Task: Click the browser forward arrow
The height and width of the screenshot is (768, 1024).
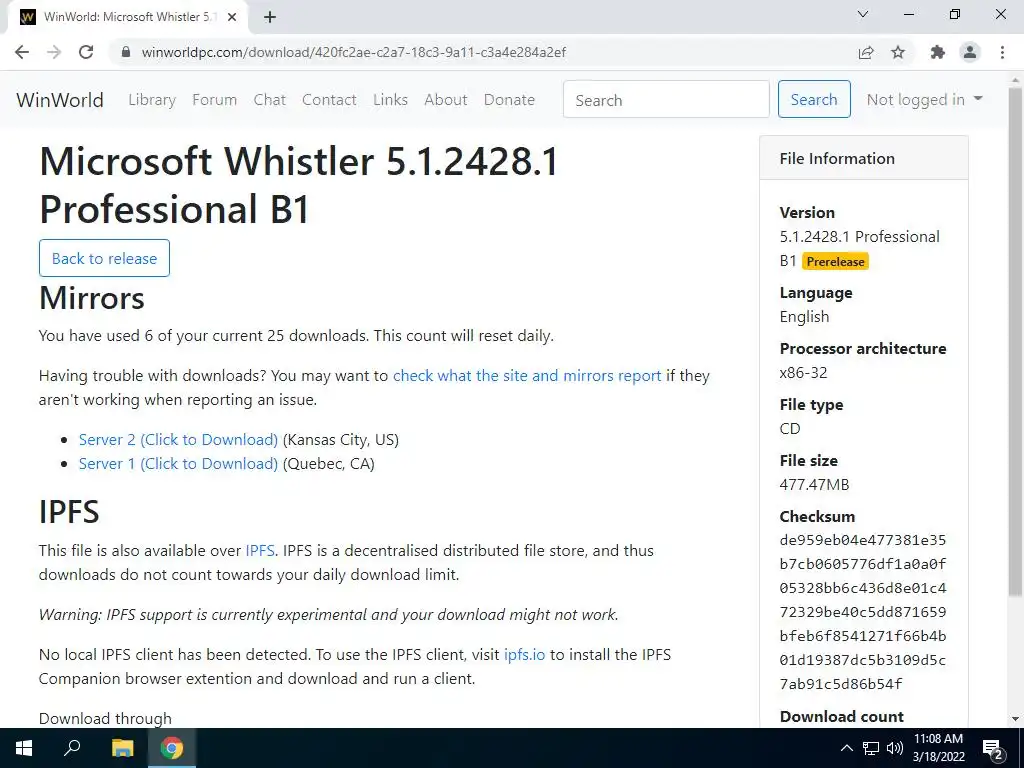Action: (54, 52)
